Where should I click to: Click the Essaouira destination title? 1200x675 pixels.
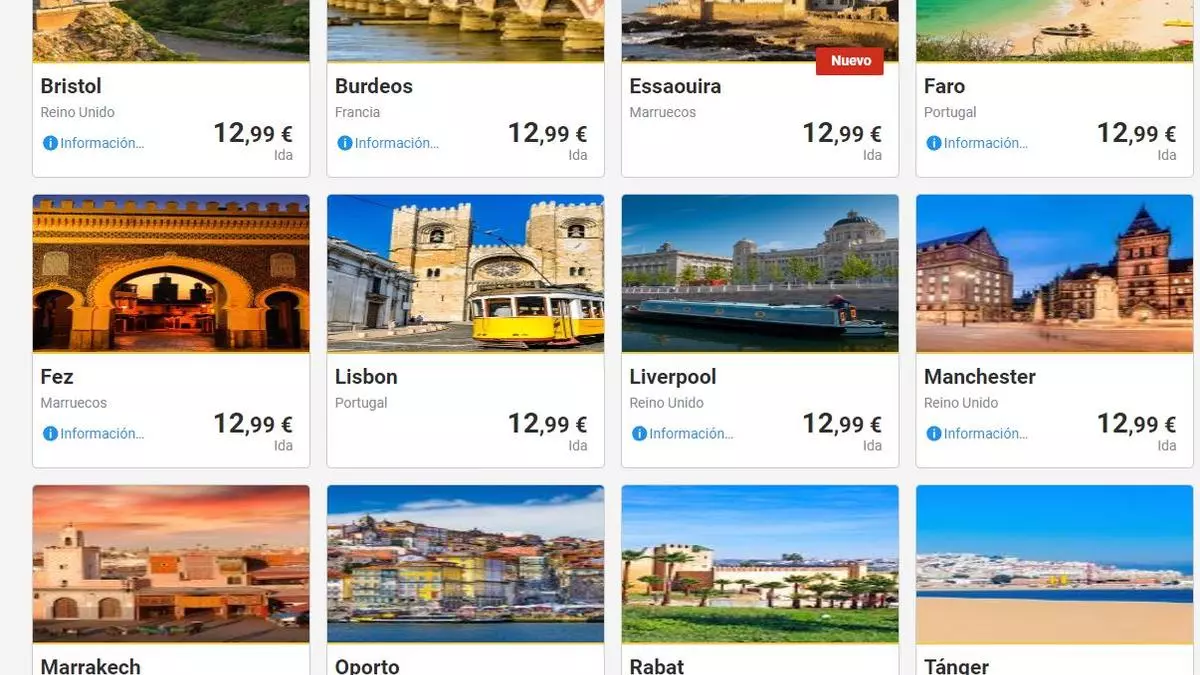[x=675, y=87]
